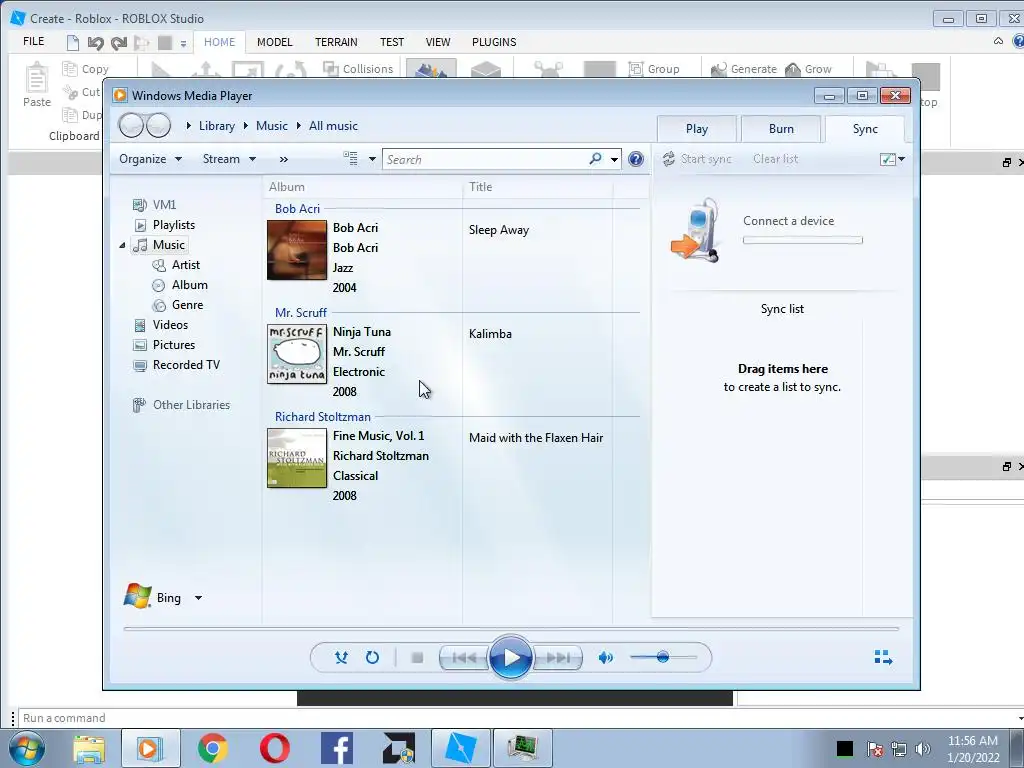Turn on shuffle in Media Player
This screenshot has height=768, width=1024.
(341, 658)
